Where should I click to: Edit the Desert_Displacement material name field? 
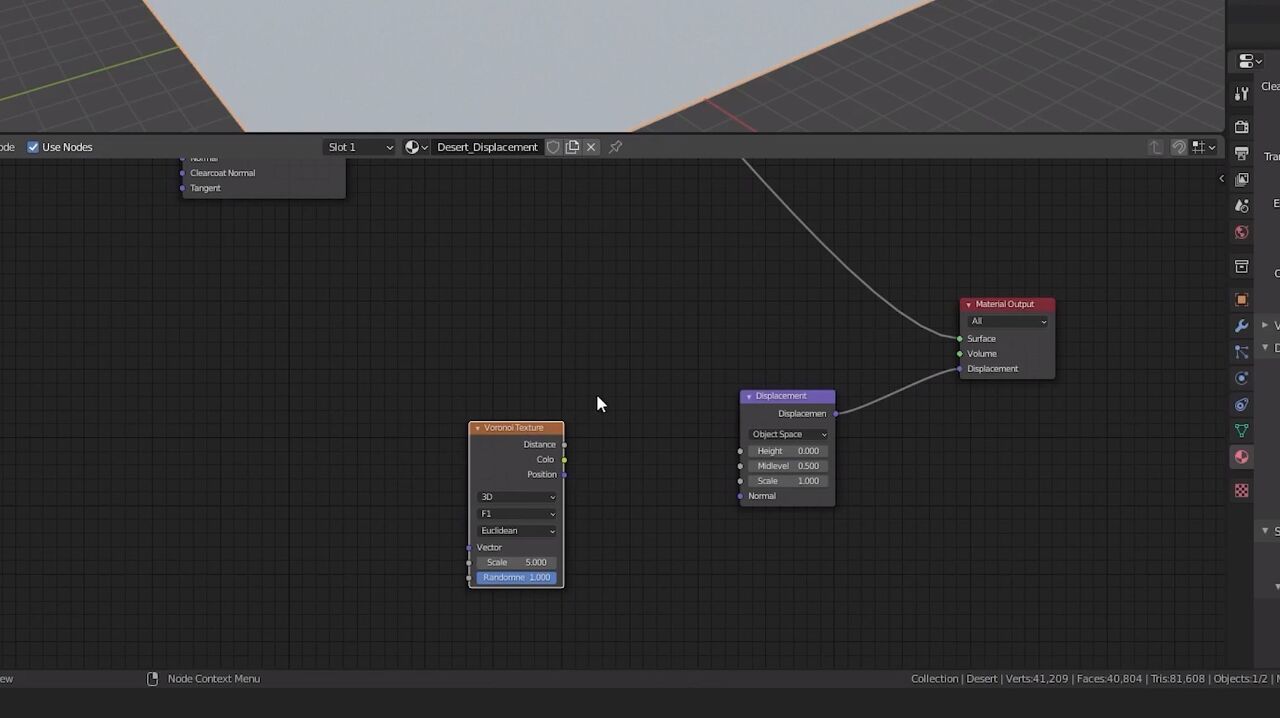click(487, 147)
